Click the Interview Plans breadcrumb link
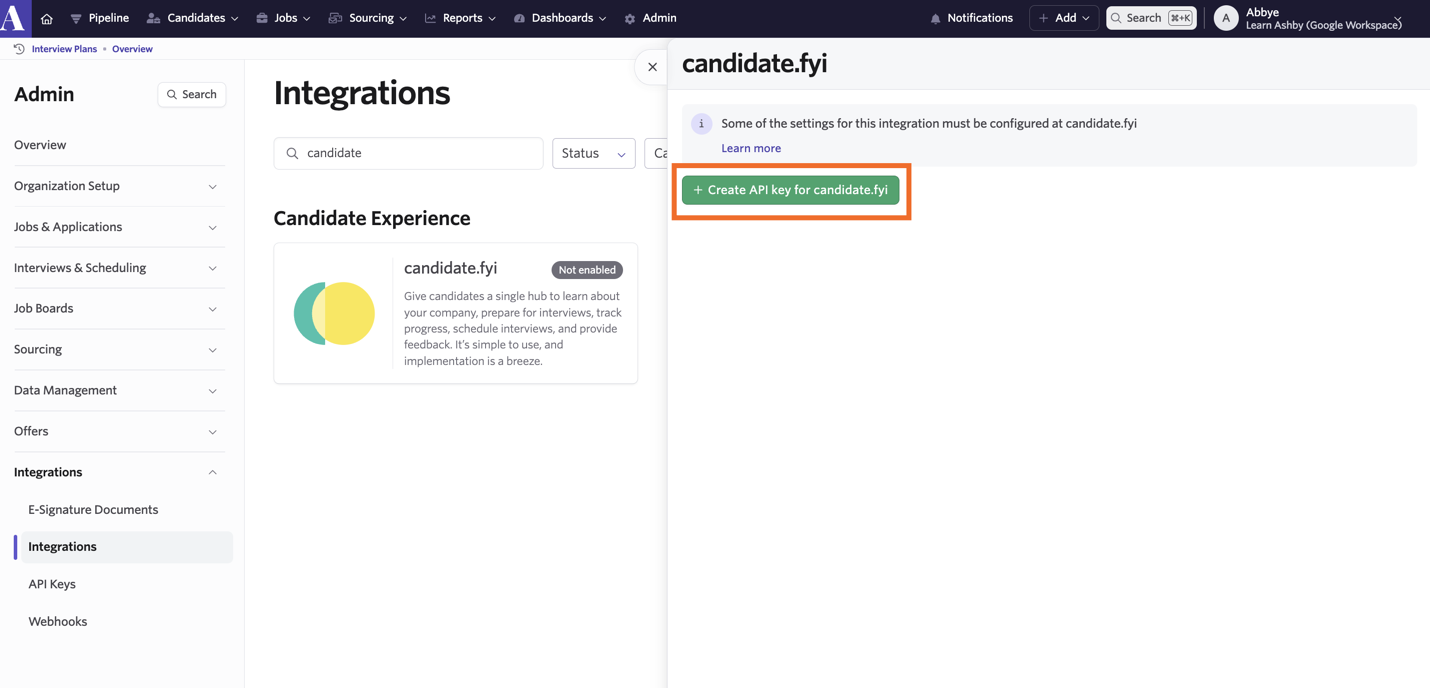This screenshot has height=688, width=1430. coord(65,49)
